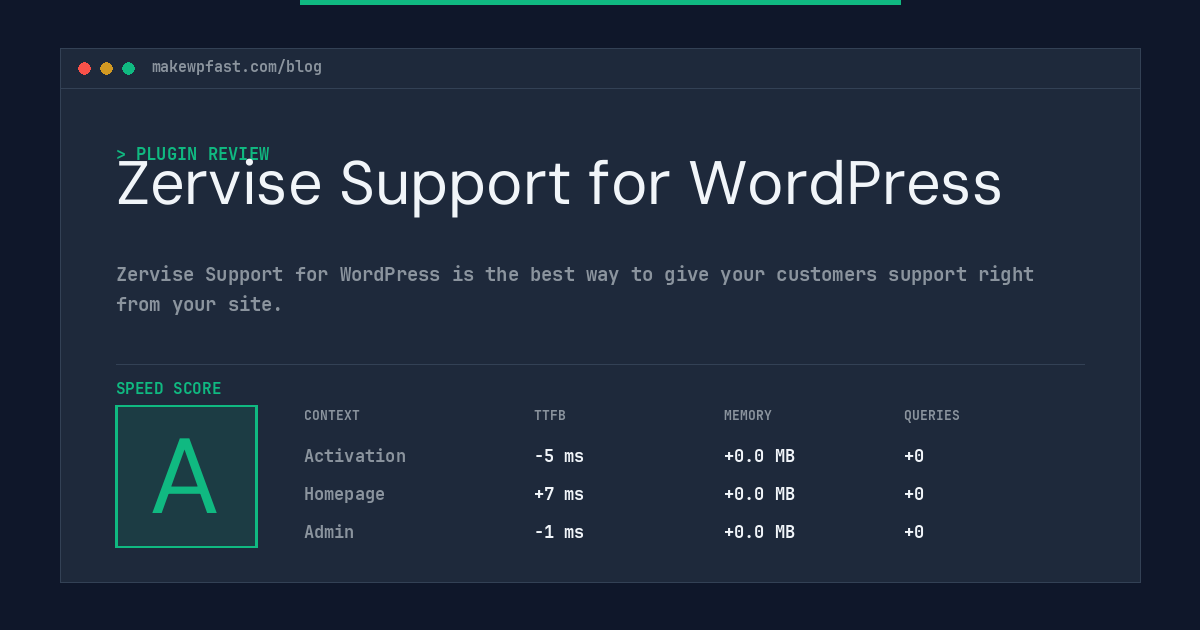Image resolution: width=1200 pixels, height=630 pixels.
Task: Click the MEMORY column header
Action: pos(748,416)
